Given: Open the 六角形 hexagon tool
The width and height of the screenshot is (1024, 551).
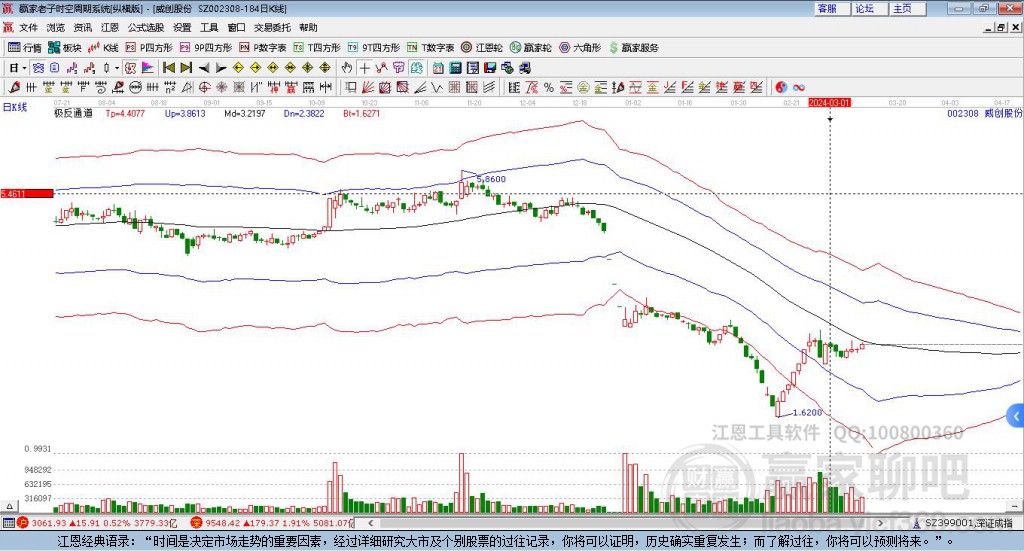Looking at the screenshot, I should [x=580, y=48].
